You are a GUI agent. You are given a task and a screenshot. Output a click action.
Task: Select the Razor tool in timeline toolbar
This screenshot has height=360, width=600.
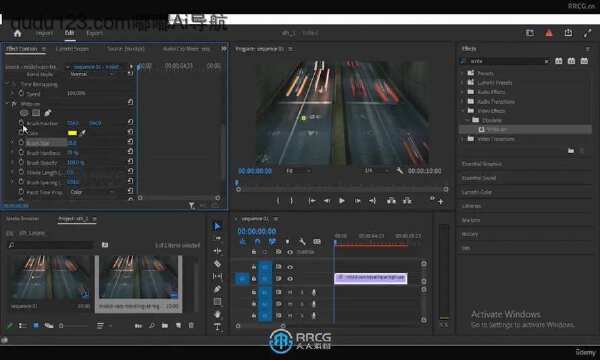coord(217,264)
